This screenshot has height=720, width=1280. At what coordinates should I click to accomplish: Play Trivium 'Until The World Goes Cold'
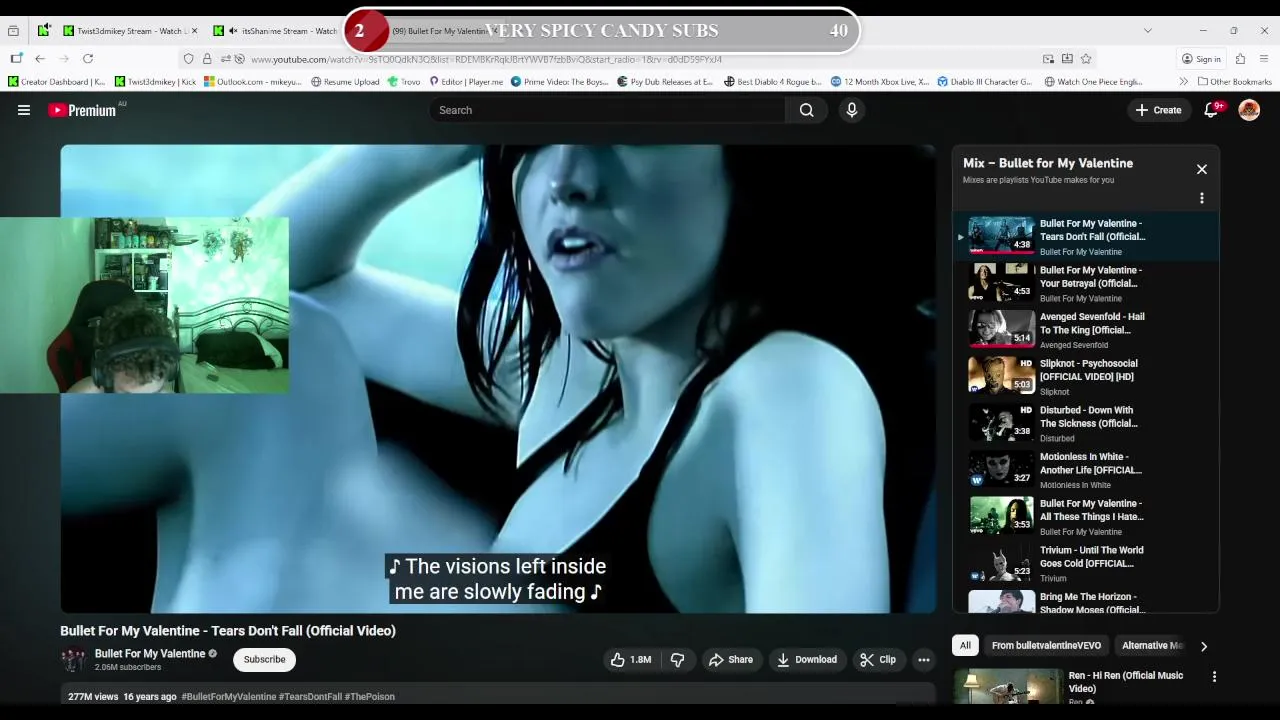pos(1085,563)
